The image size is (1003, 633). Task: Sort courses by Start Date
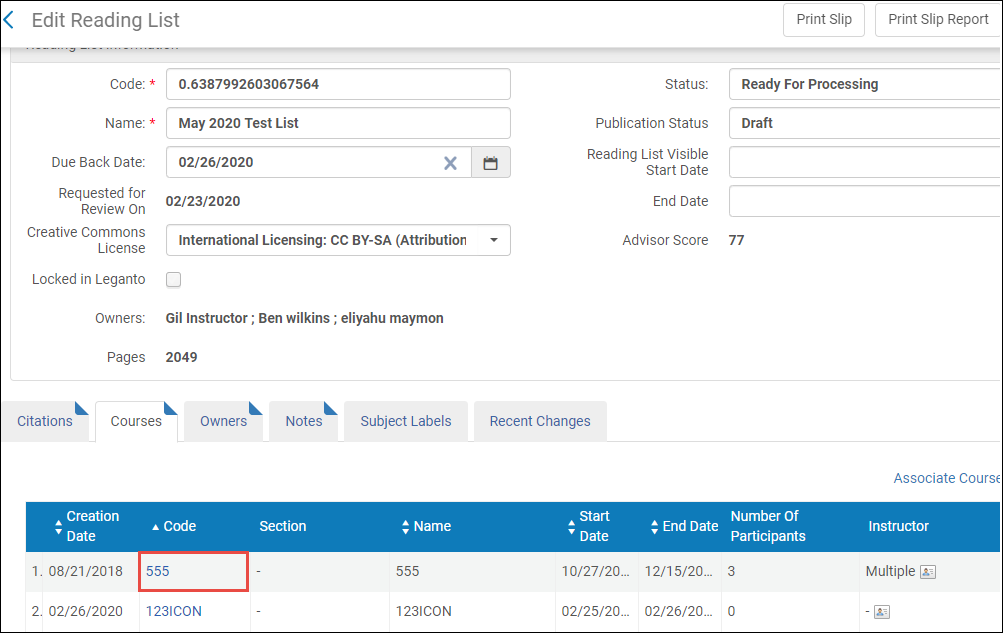coord(588,526)
